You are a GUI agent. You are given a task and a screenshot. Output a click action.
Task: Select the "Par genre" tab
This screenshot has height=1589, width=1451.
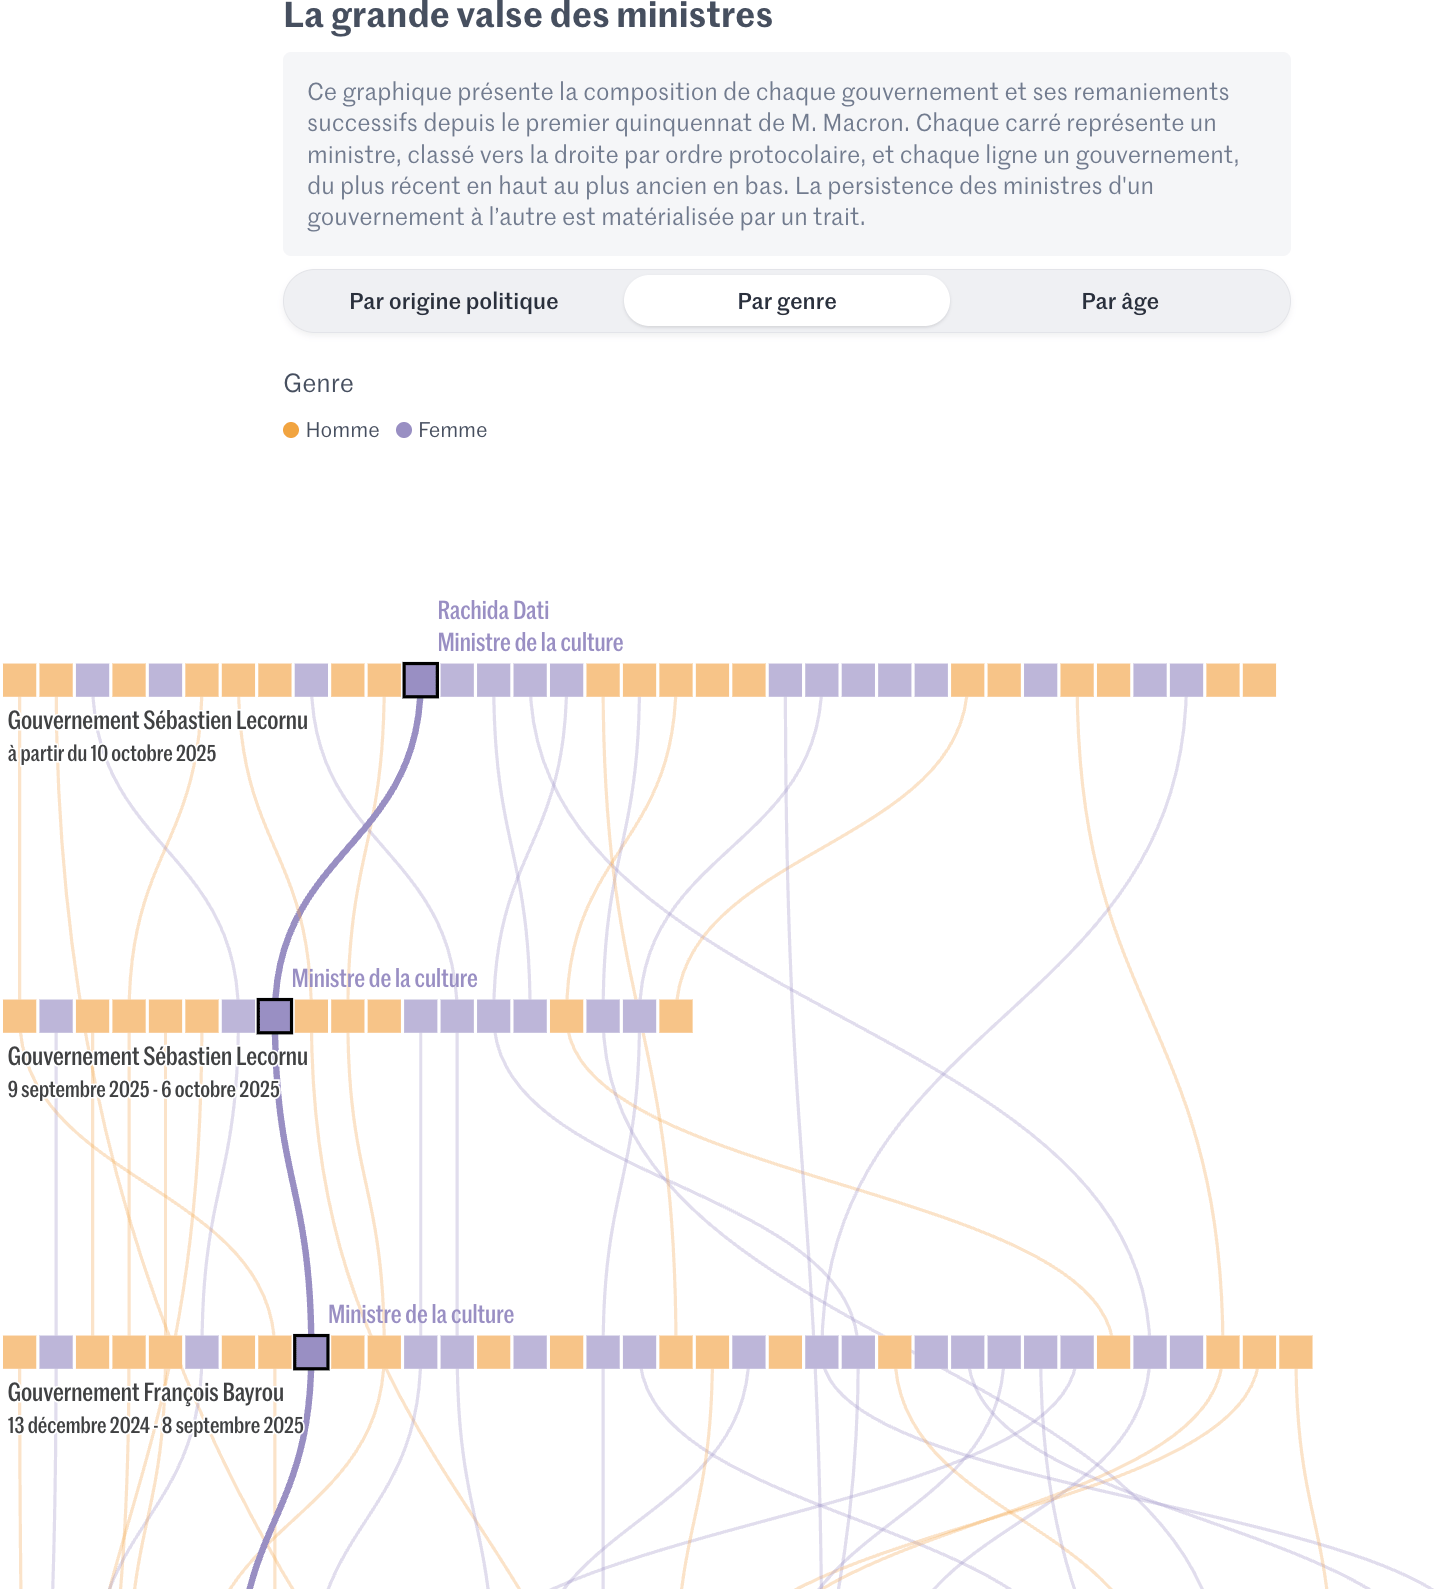[x=786, y=301]
